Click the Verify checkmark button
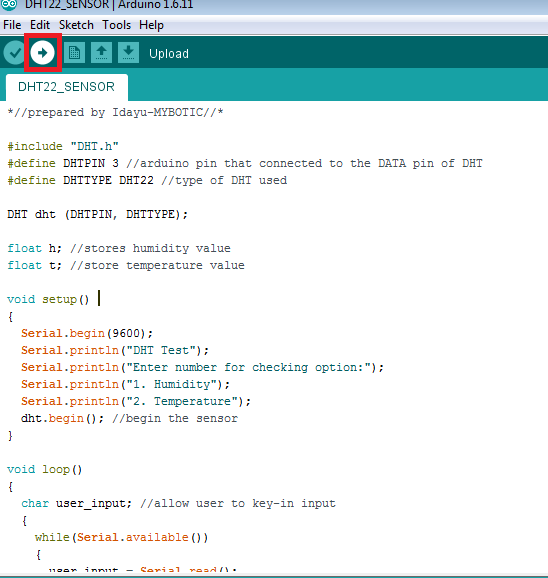 click(14, 53)
